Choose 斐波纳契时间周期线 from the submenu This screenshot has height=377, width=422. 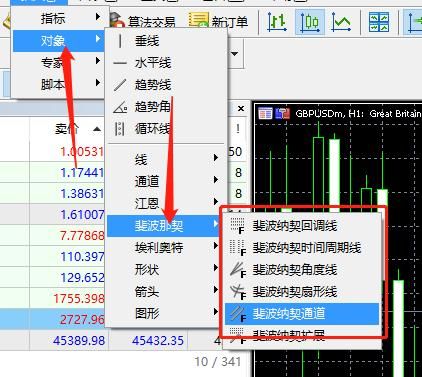pos(302,248)
